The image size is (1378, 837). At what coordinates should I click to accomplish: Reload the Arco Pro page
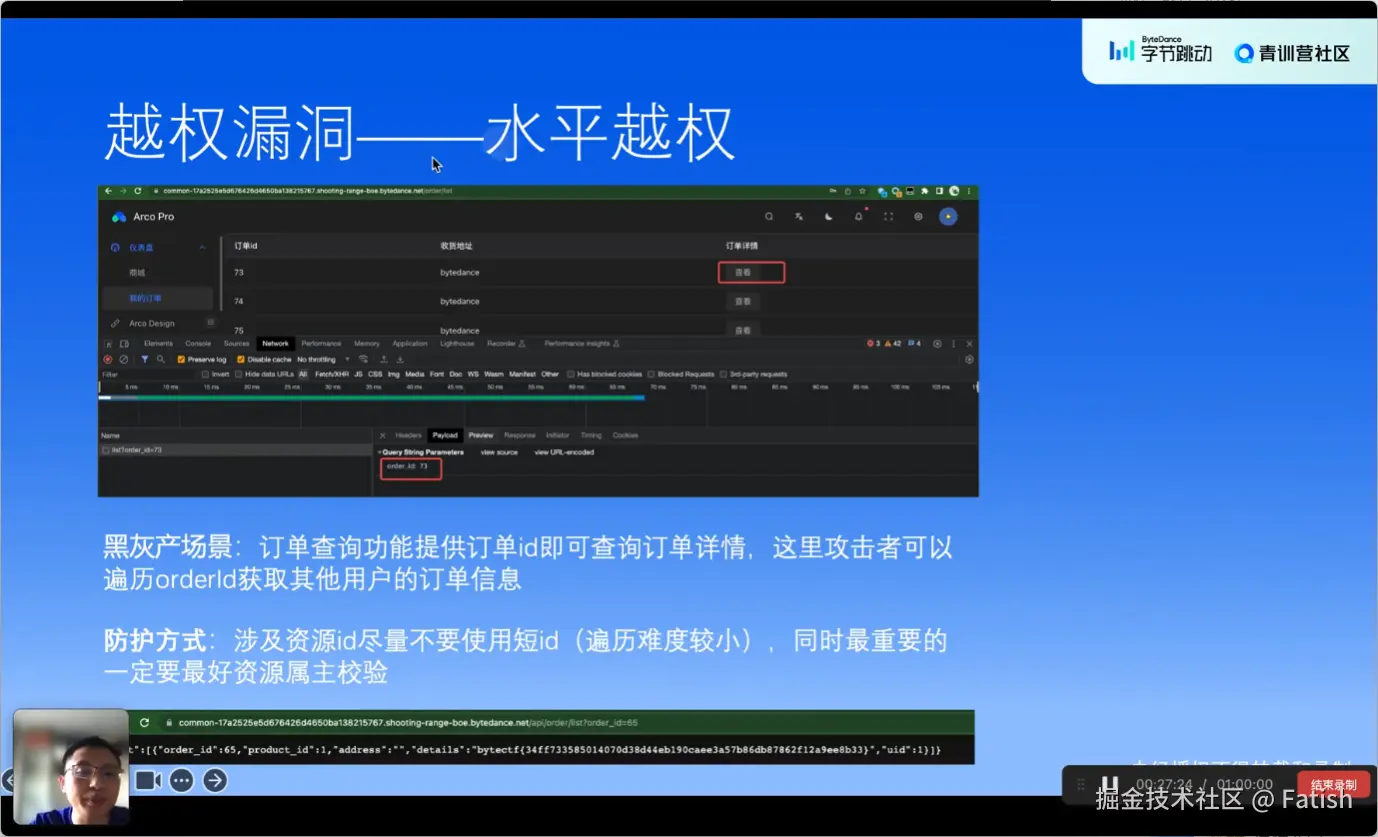pyautogui.click(x=137, y=190)
